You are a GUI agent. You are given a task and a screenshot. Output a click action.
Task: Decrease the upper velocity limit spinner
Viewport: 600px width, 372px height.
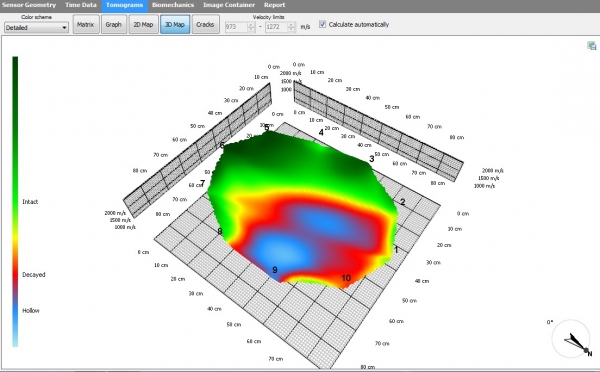click(292, 29)
